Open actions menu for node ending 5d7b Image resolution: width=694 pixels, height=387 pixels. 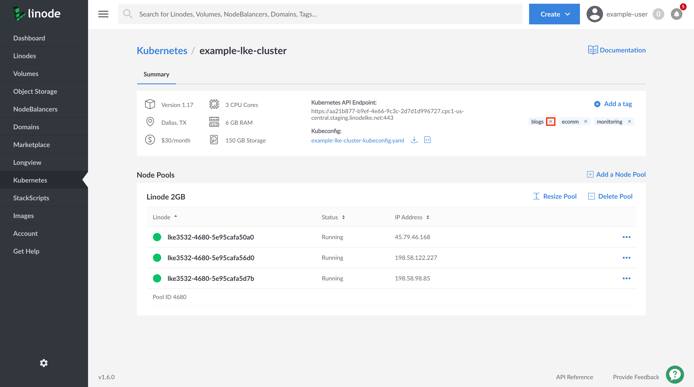(626, 279)
